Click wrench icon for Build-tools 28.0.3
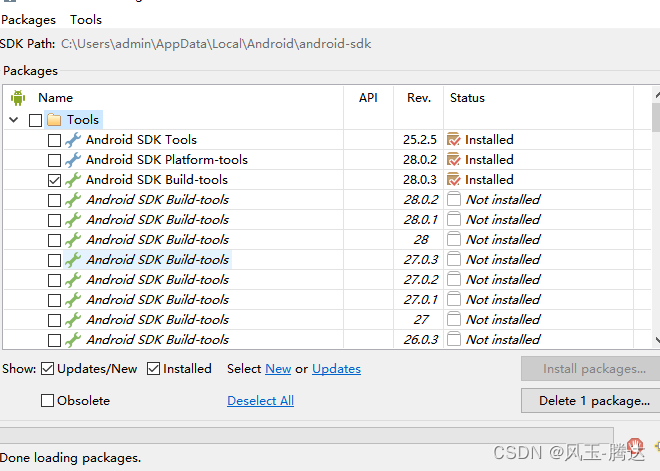Image resolution: width=660 pixels, height=471 pixels. coord(73,180)
